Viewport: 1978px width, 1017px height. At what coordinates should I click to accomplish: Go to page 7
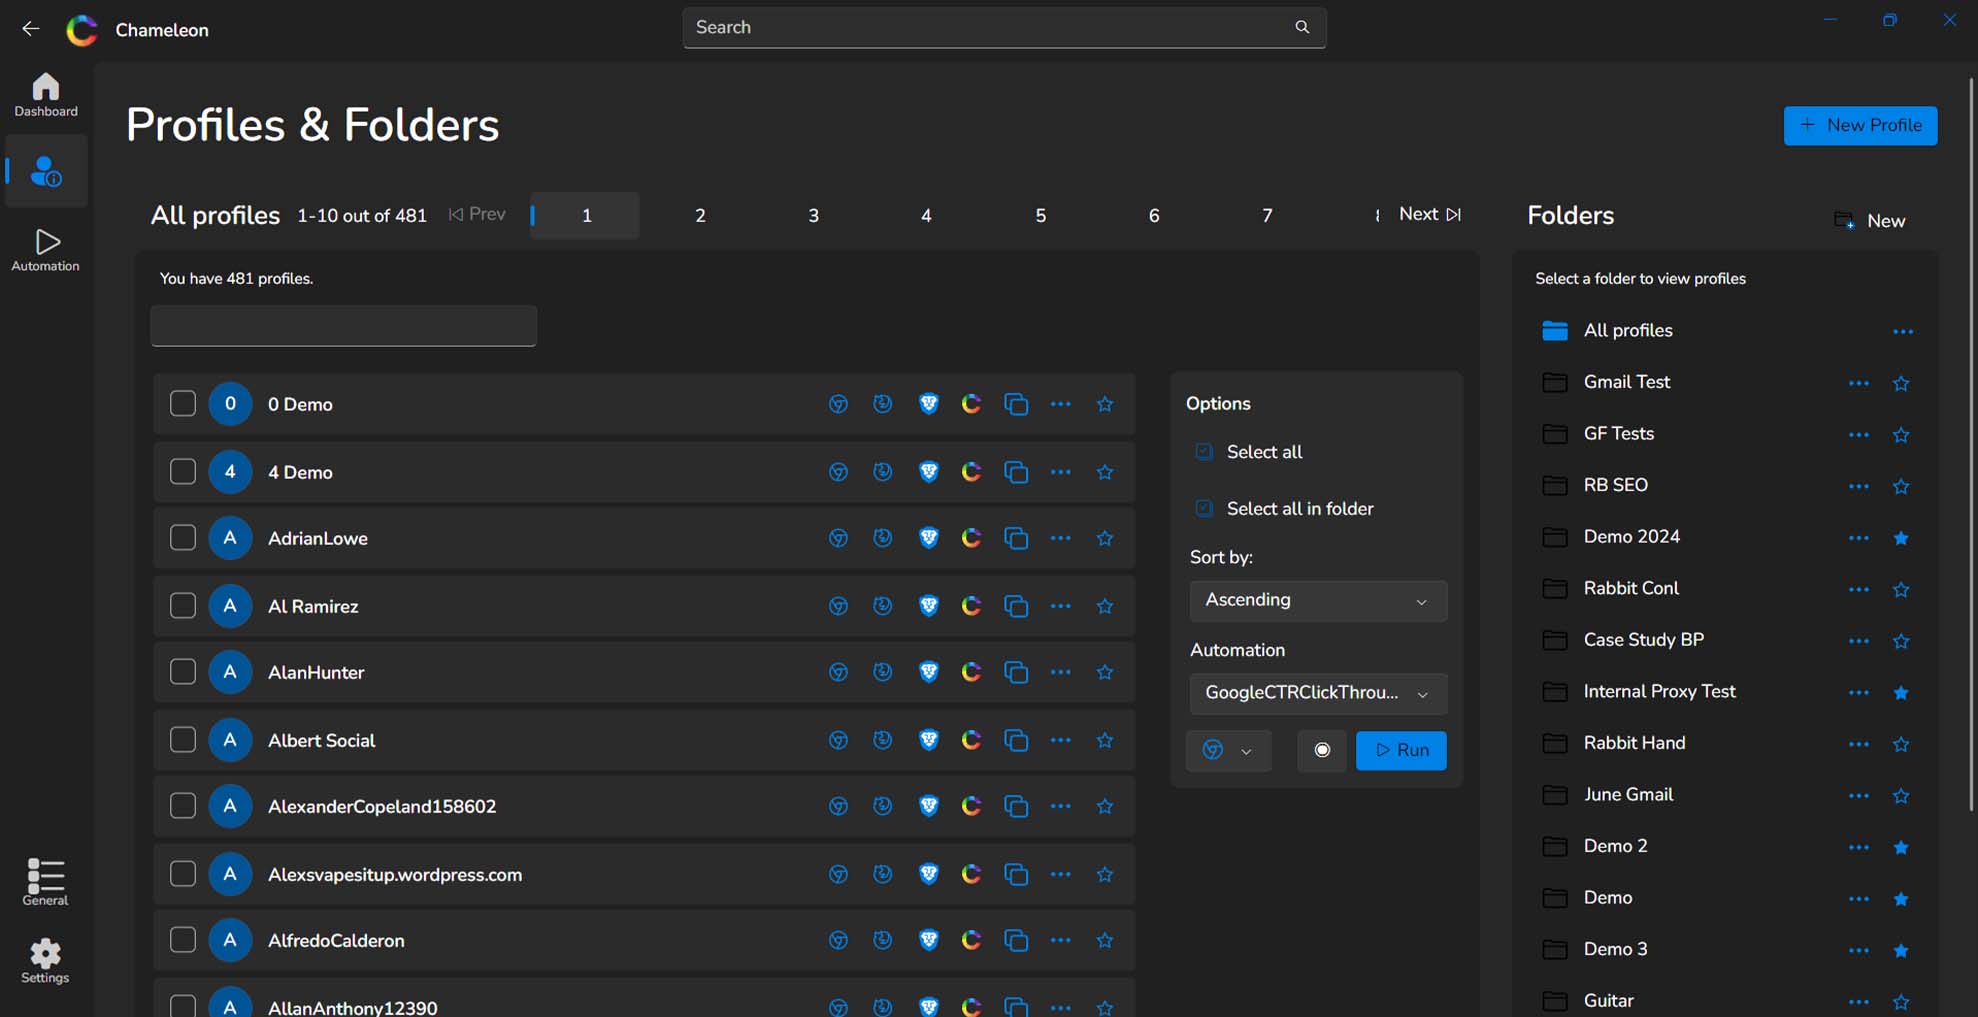click(x=1267, y=215)
